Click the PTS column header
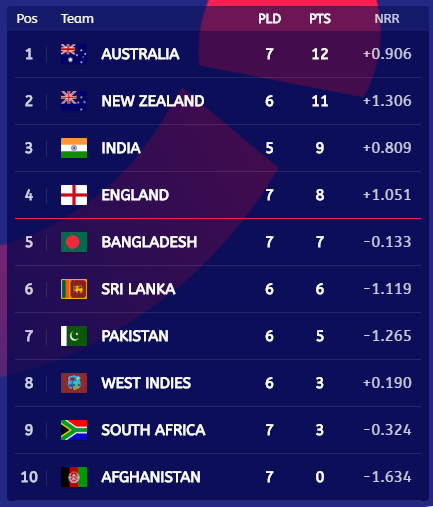The width and height of the screenshot is (433, 507). point(320,19)
